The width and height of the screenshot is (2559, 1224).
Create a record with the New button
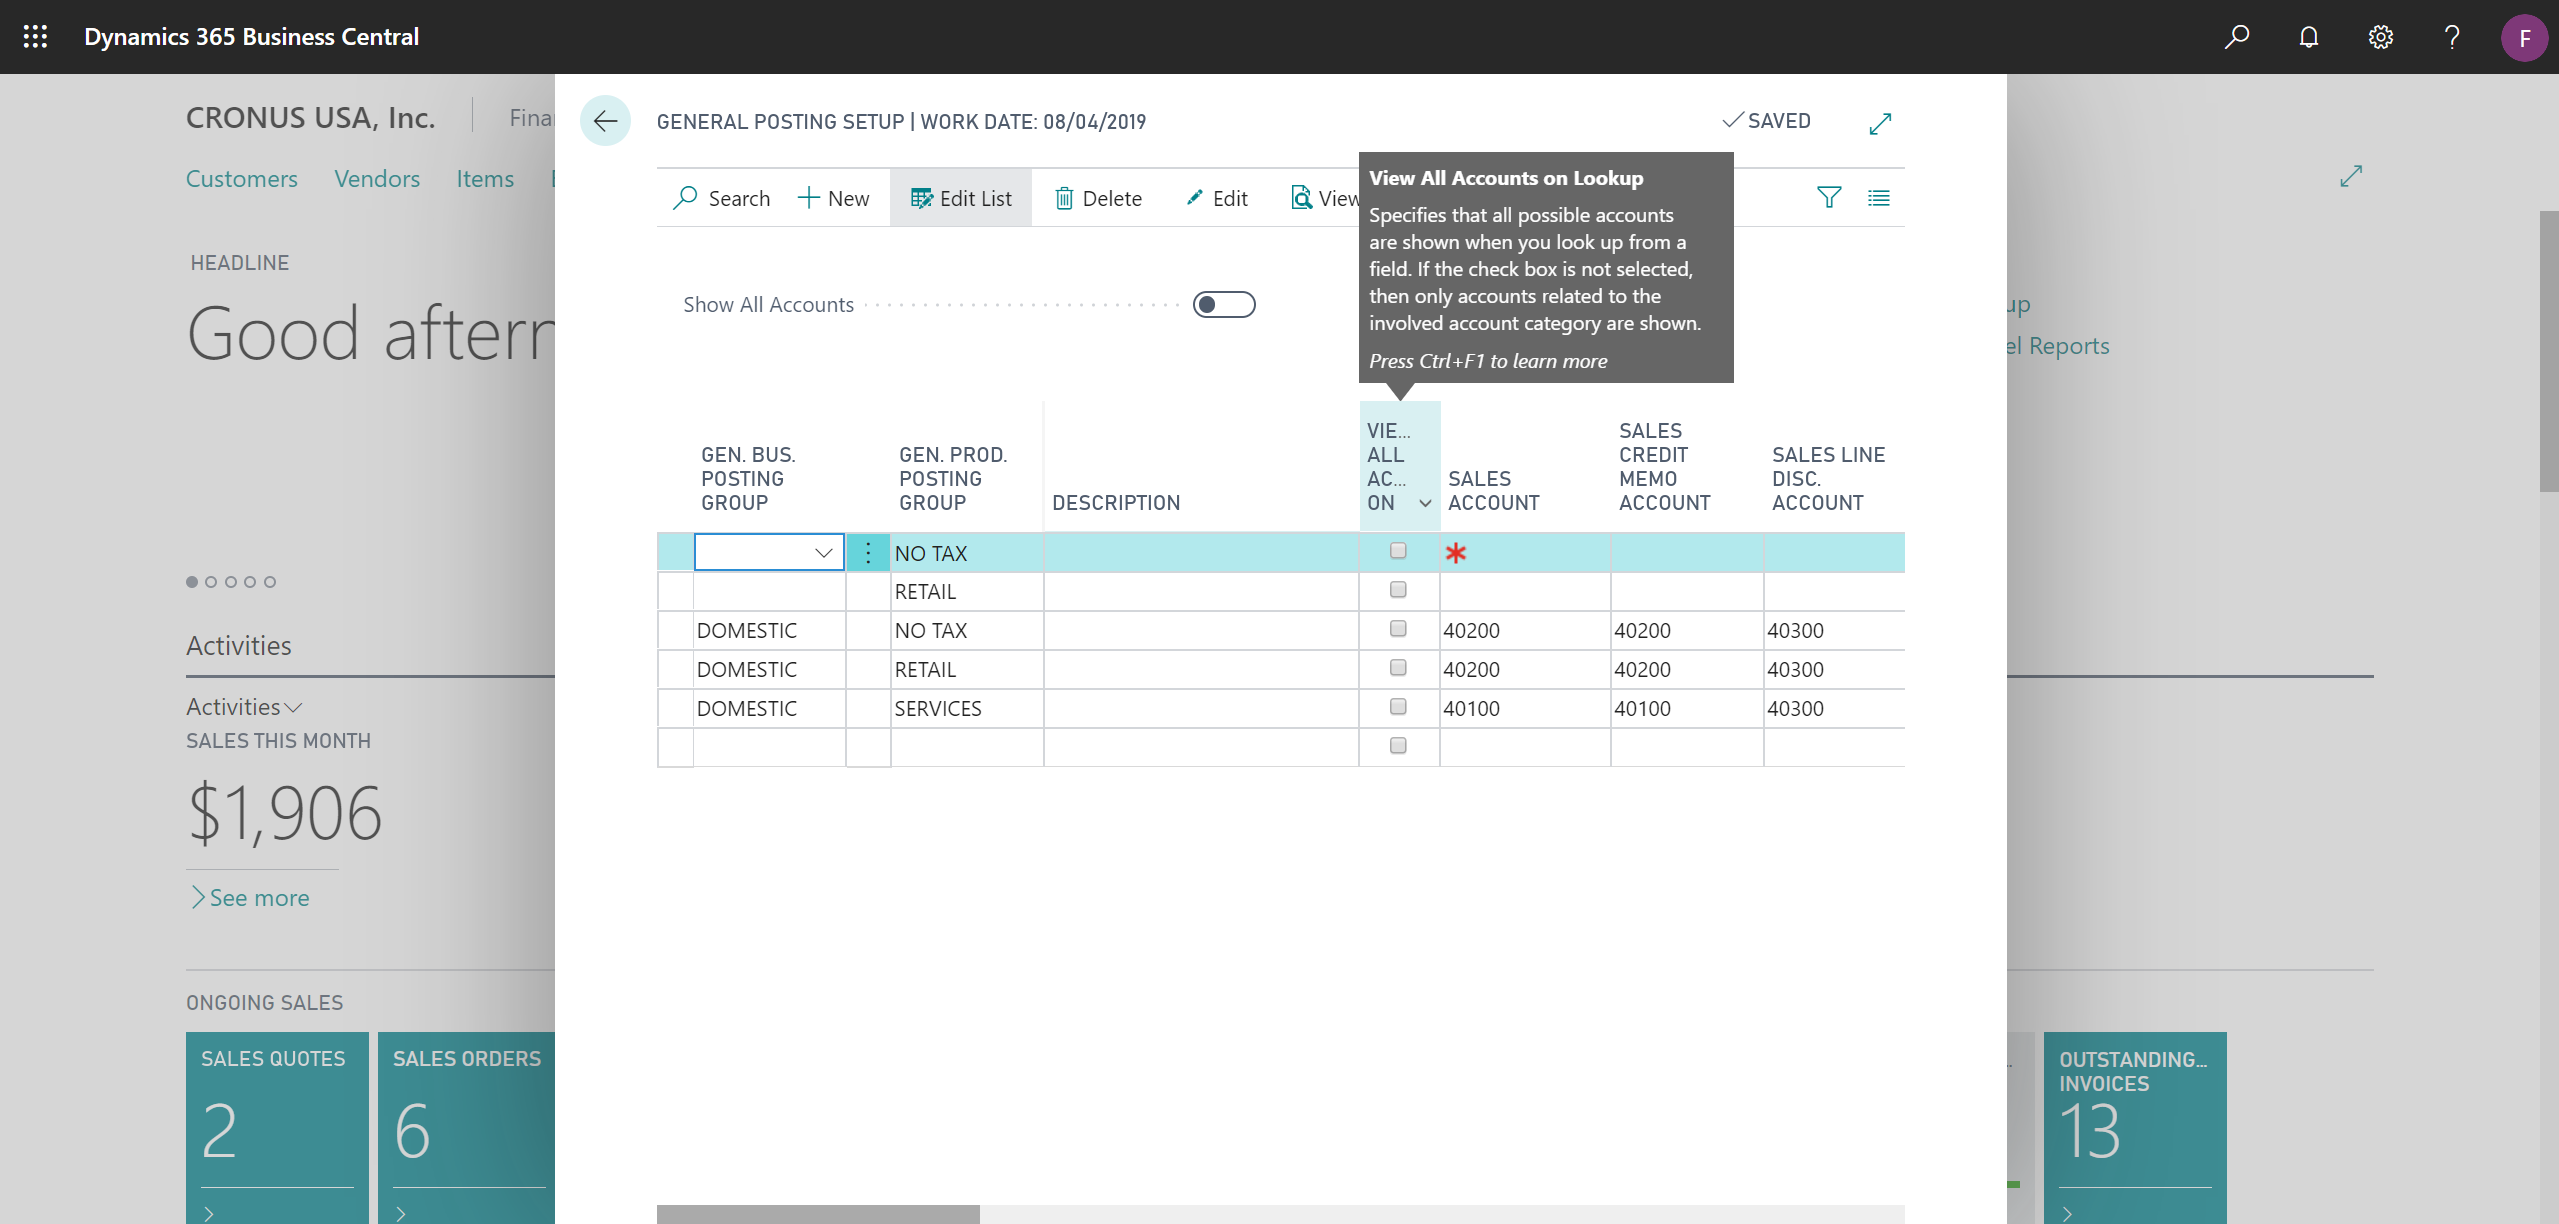tap(834, 197)
